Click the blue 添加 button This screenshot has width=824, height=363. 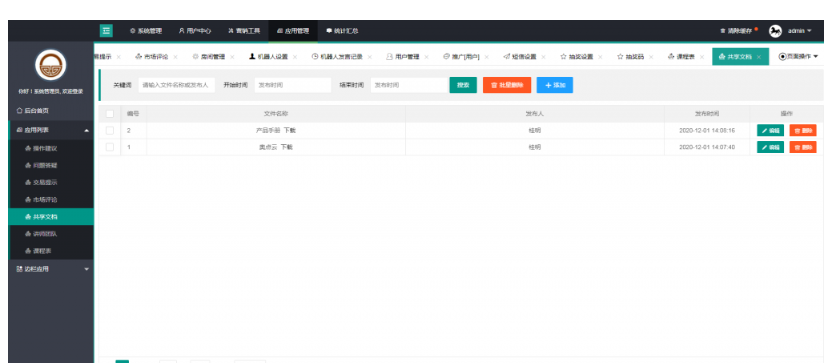tap(555, 85)
